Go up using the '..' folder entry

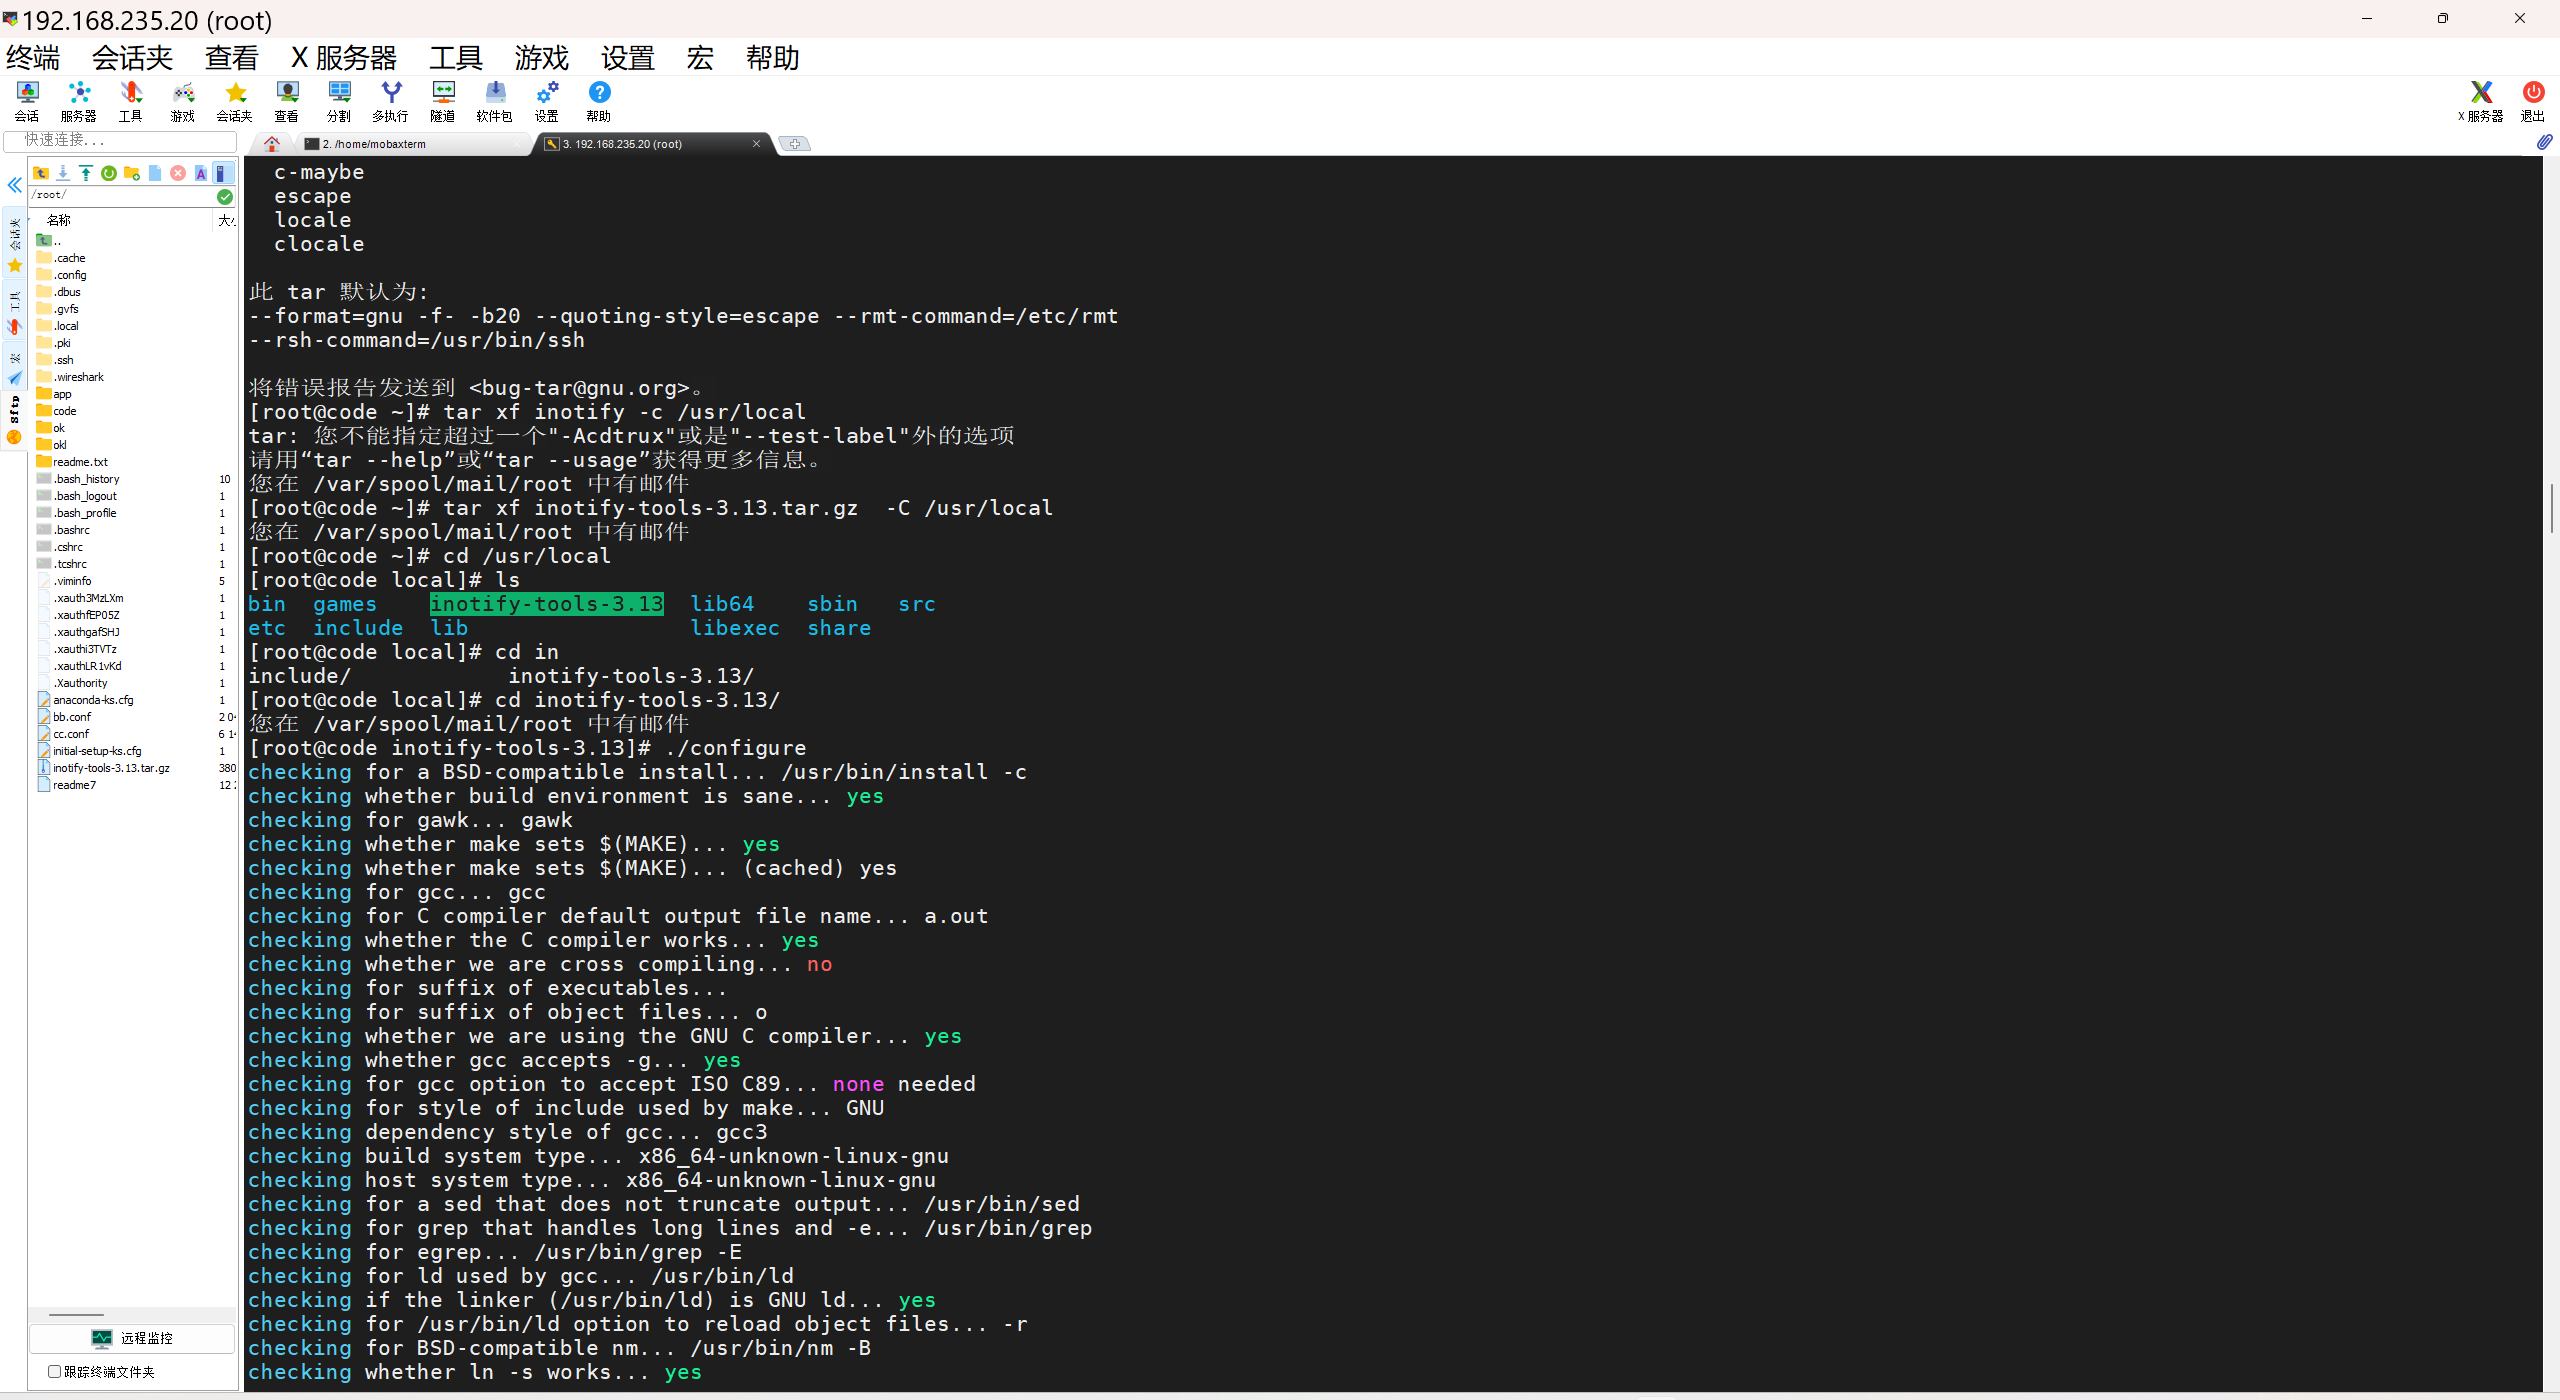50,241
